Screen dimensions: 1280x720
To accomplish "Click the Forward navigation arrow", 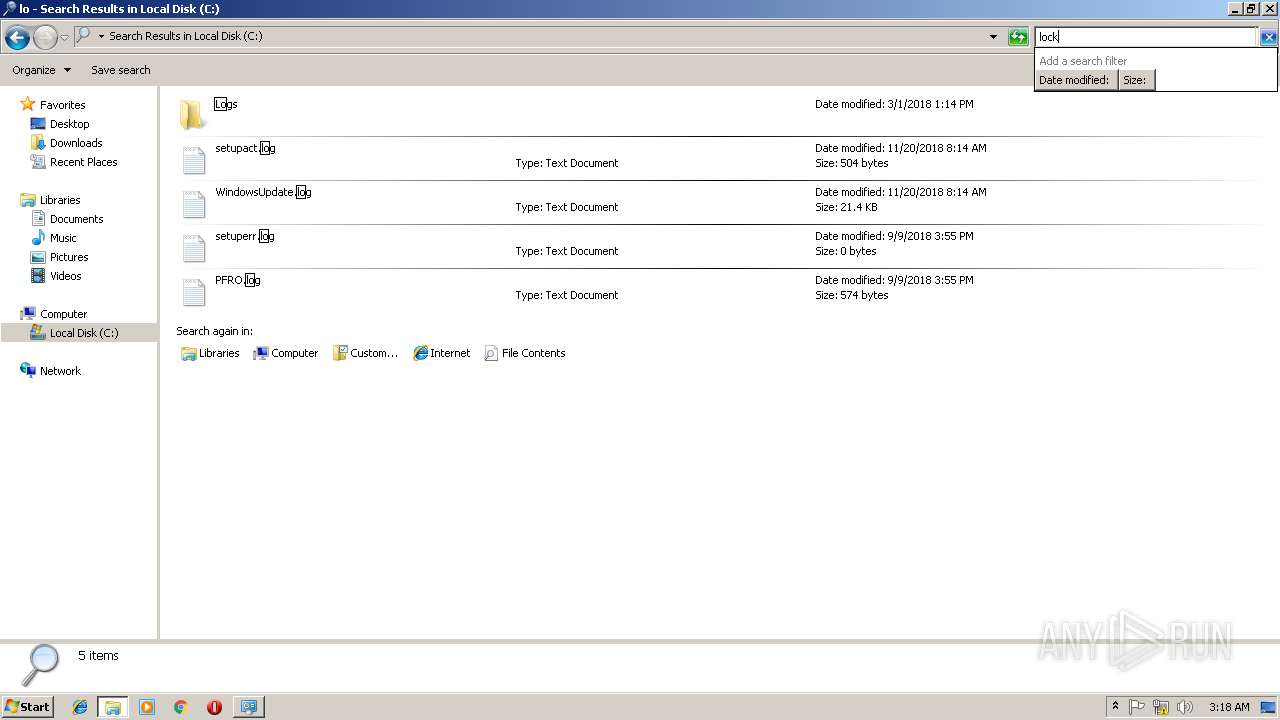I will point(45,38).
